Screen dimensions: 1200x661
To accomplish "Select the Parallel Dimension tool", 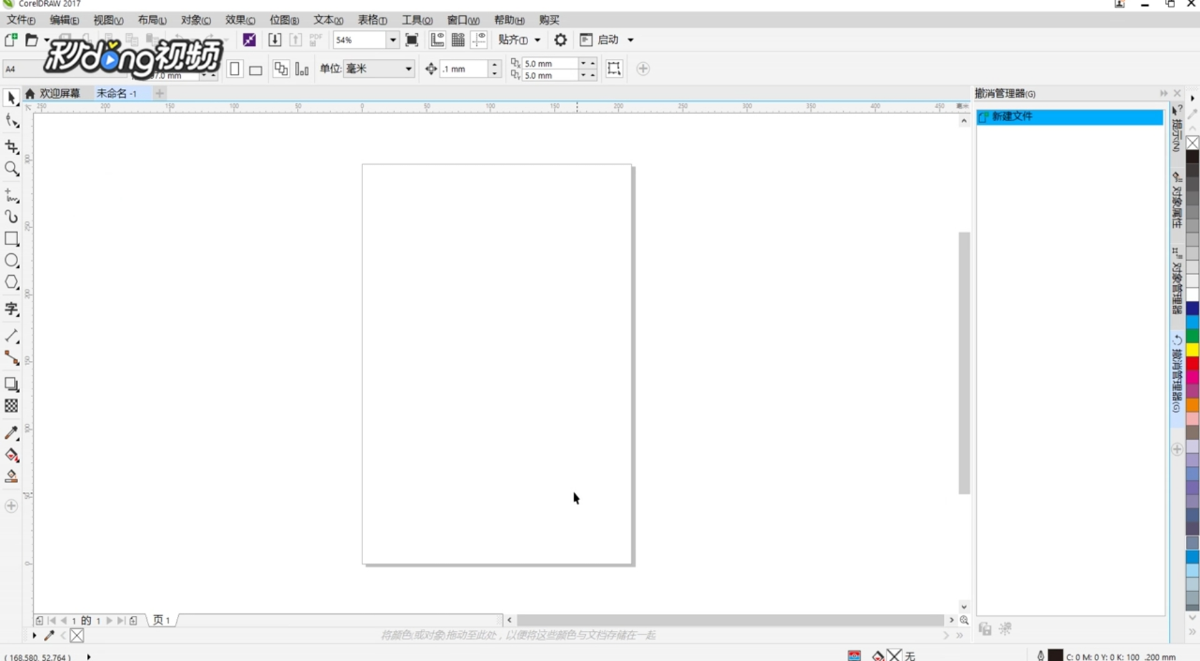I will [x=11, y=336].
